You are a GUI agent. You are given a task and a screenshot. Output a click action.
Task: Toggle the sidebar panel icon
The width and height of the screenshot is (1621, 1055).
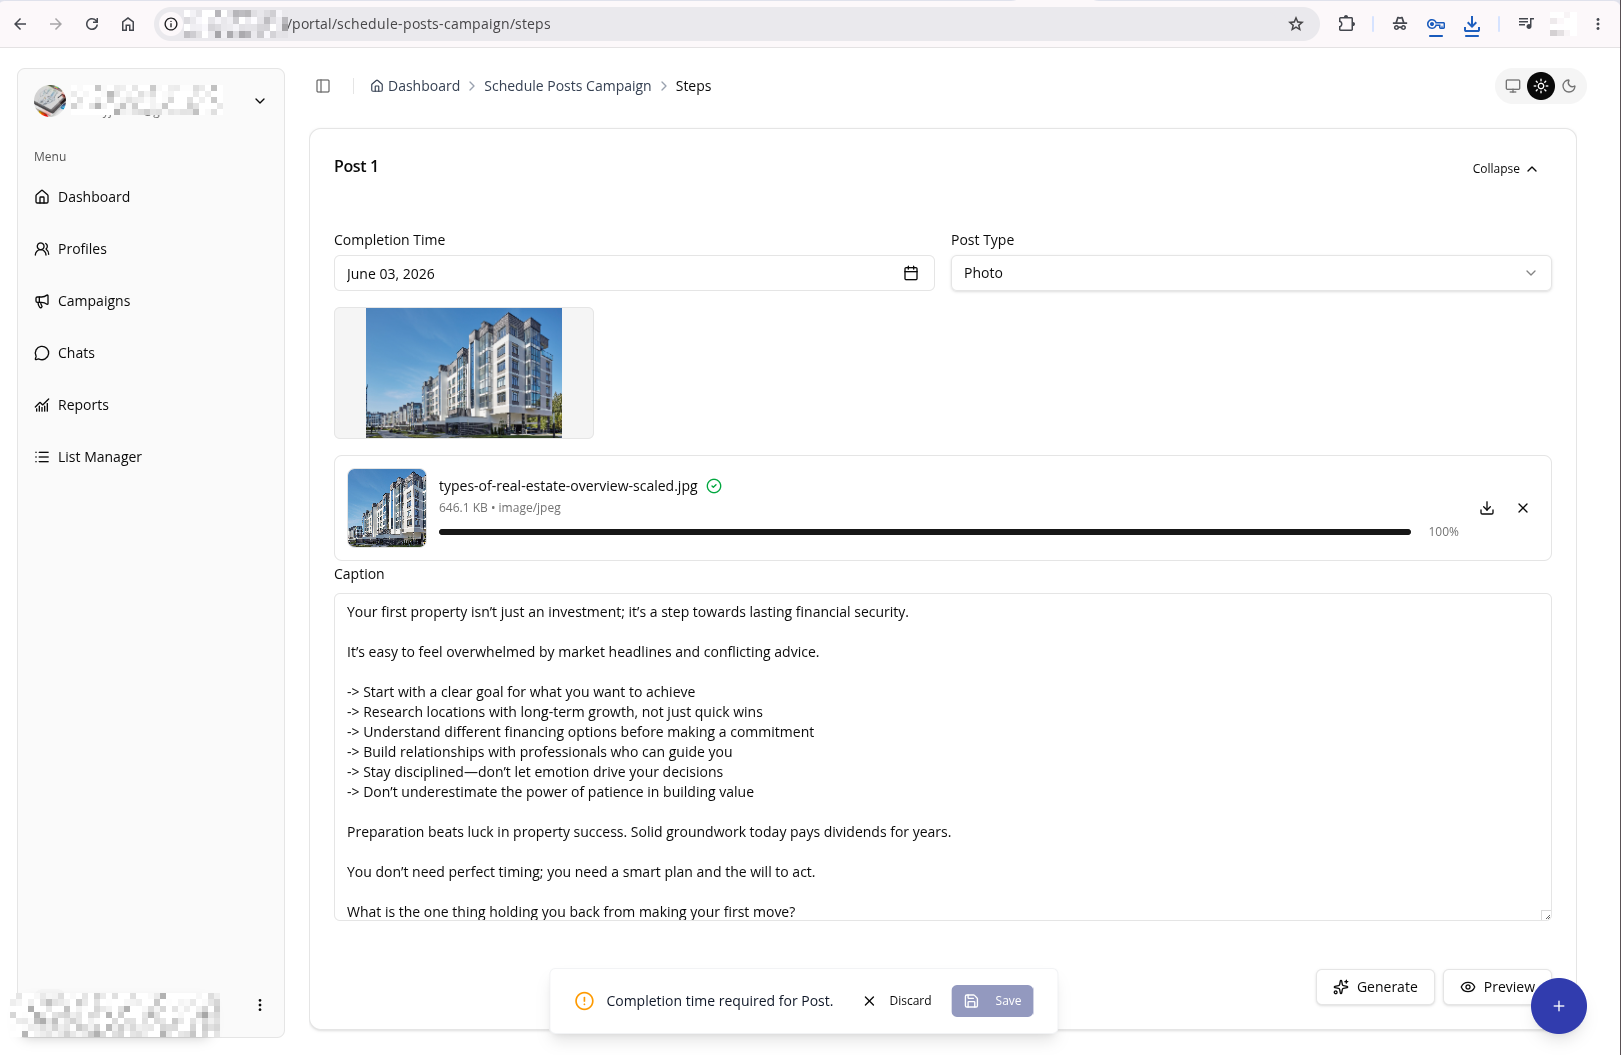click(x=323, y=86)
